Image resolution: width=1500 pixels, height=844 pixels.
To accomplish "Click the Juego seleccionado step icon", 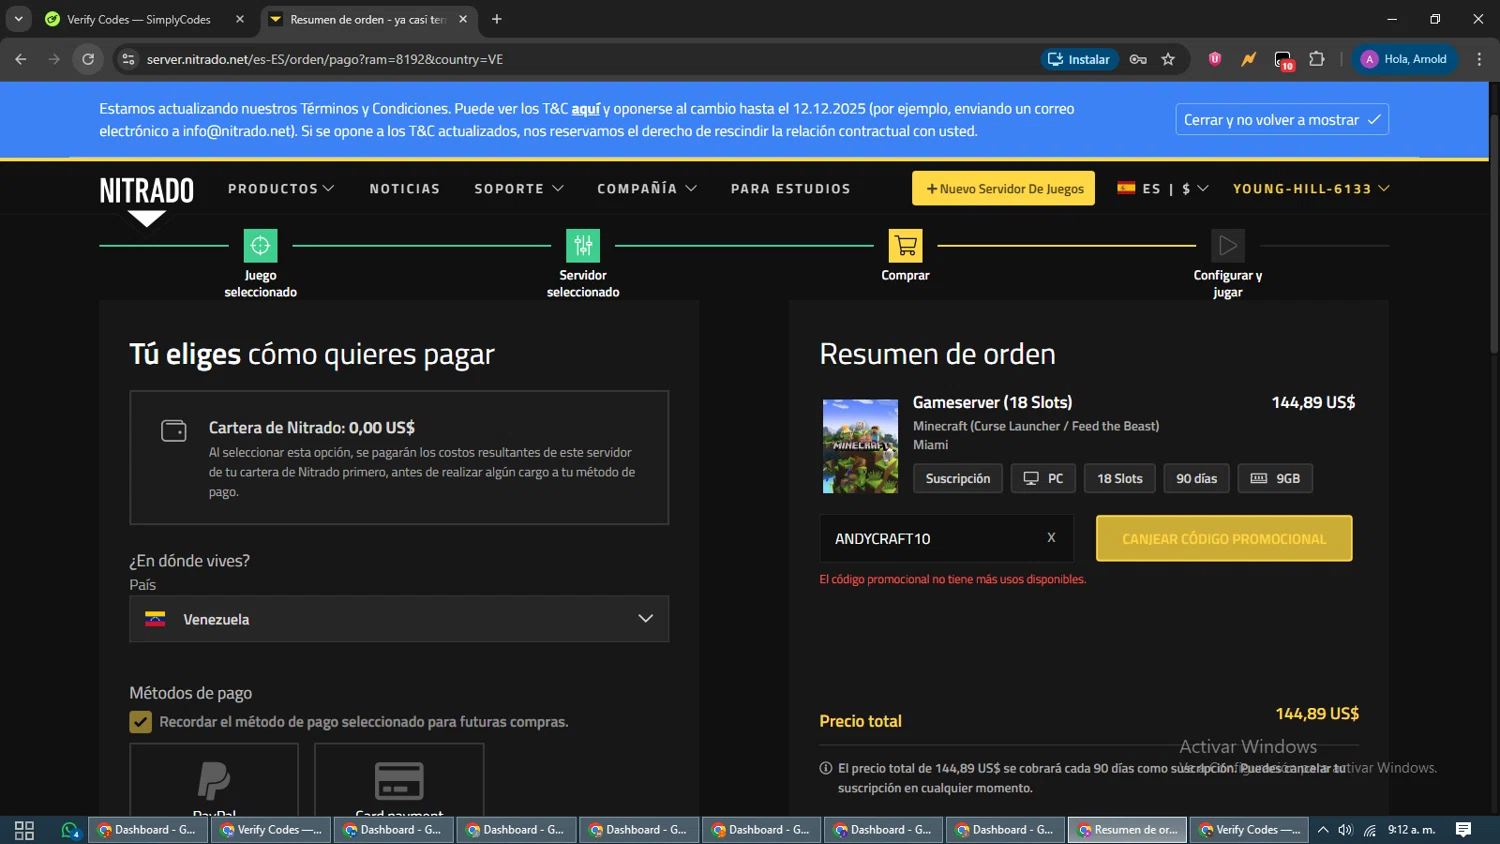I will point(260,245).
